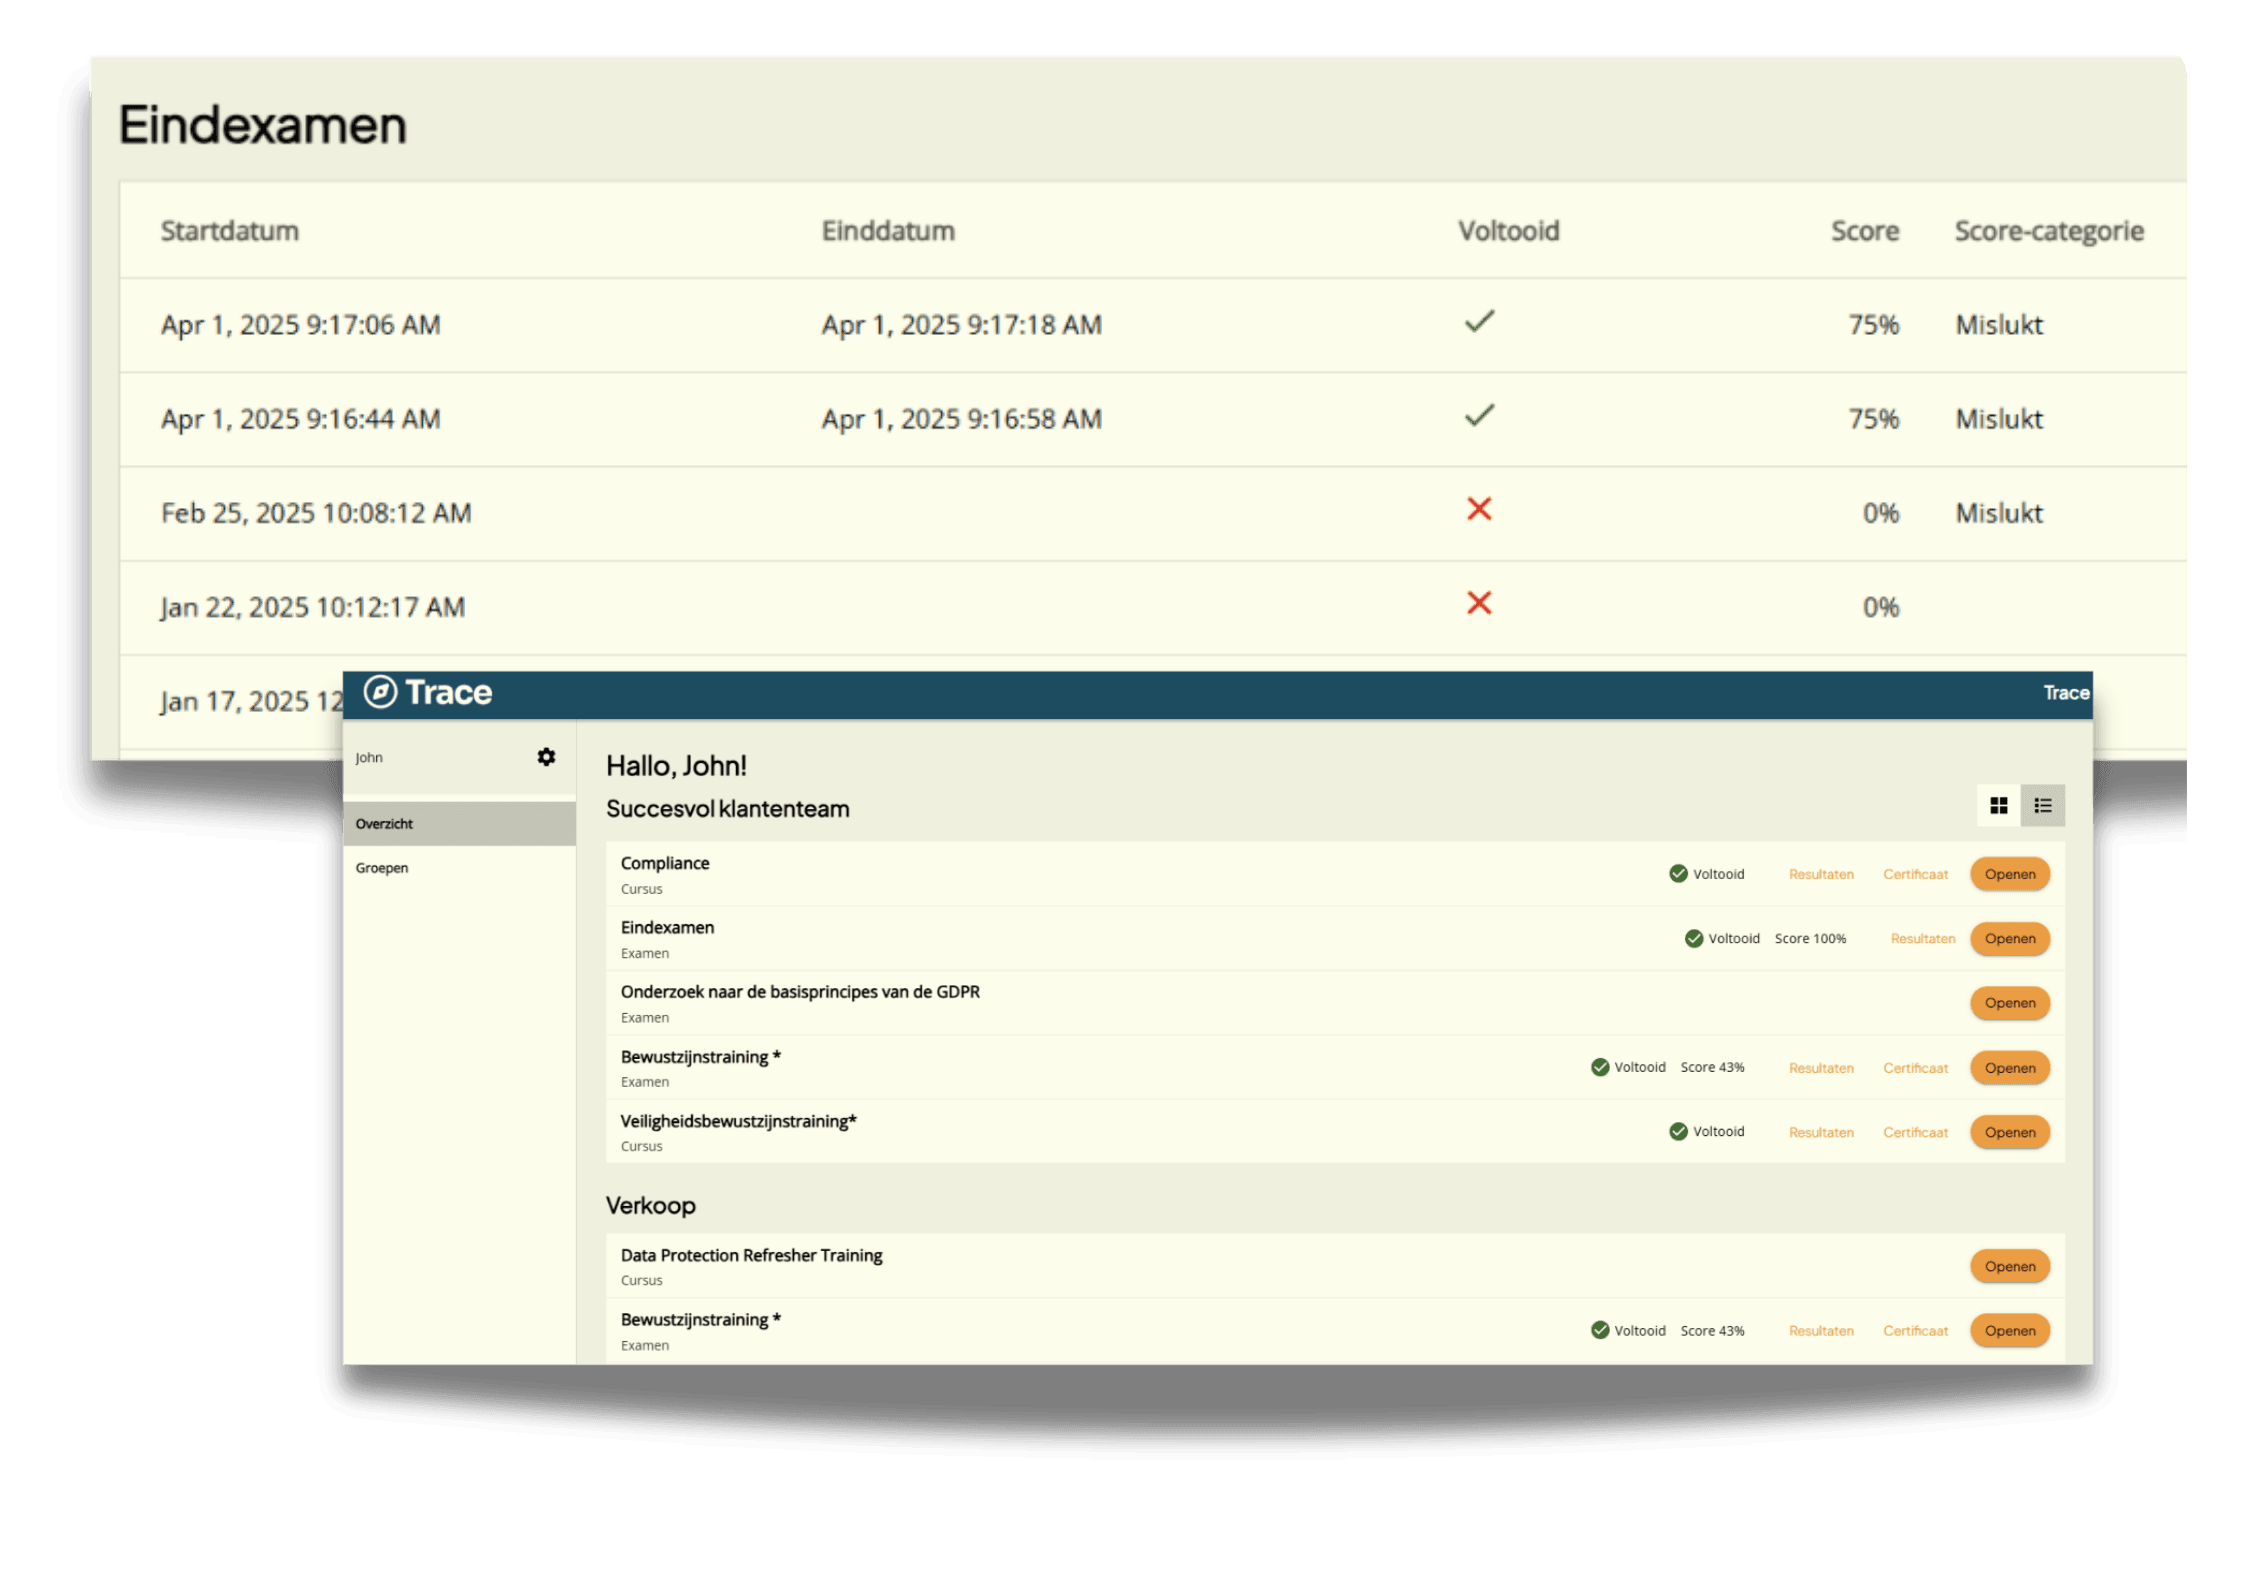Viewport: 2245px width, 1587px height.
Task: Click Trace account name in header
Action: [2065, 693]
